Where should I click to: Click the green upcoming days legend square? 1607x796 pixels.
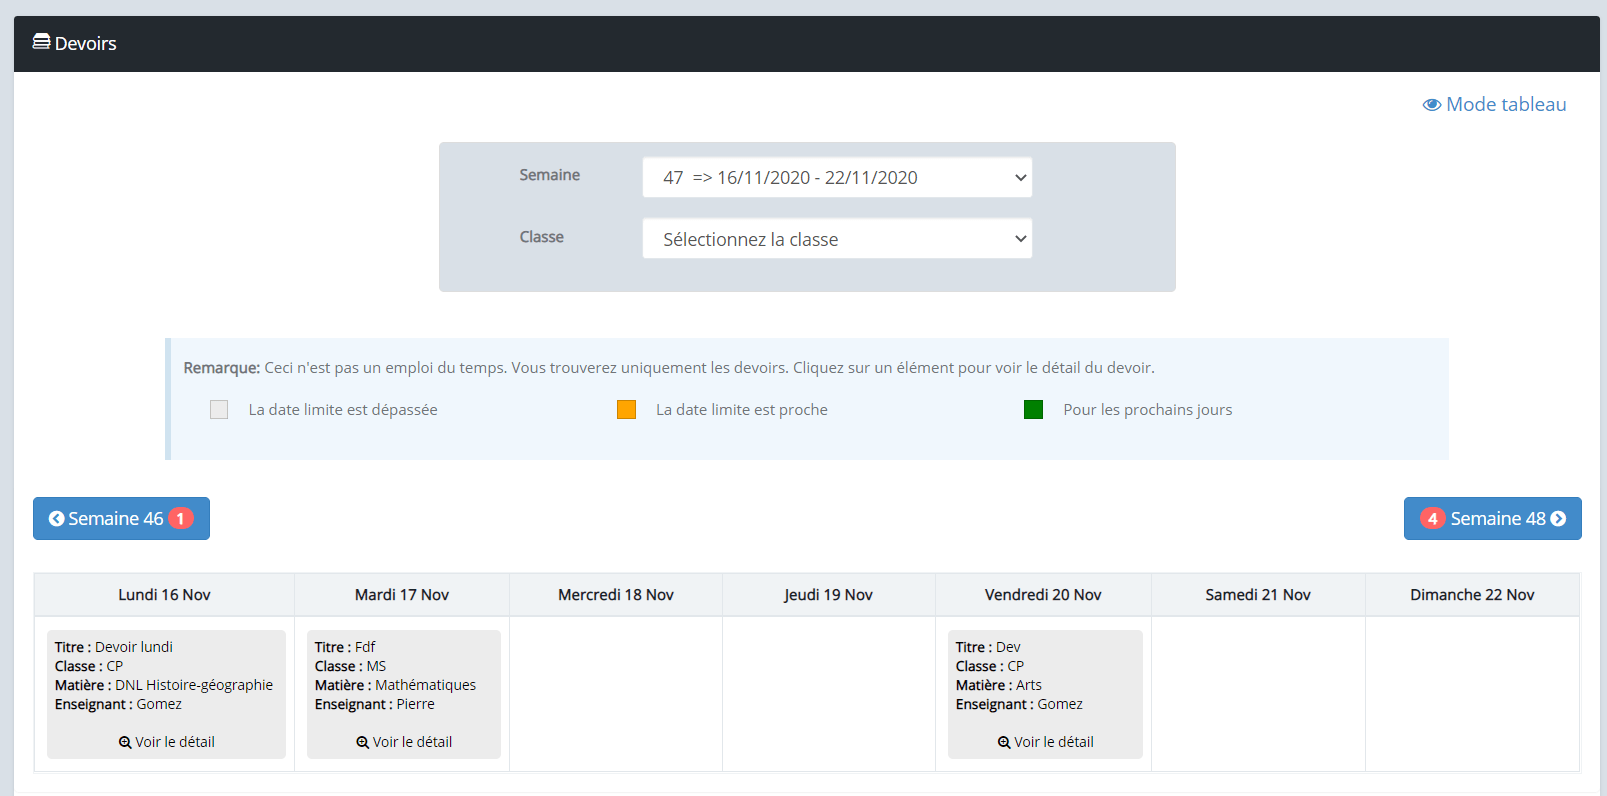[x=1033, y=410]
